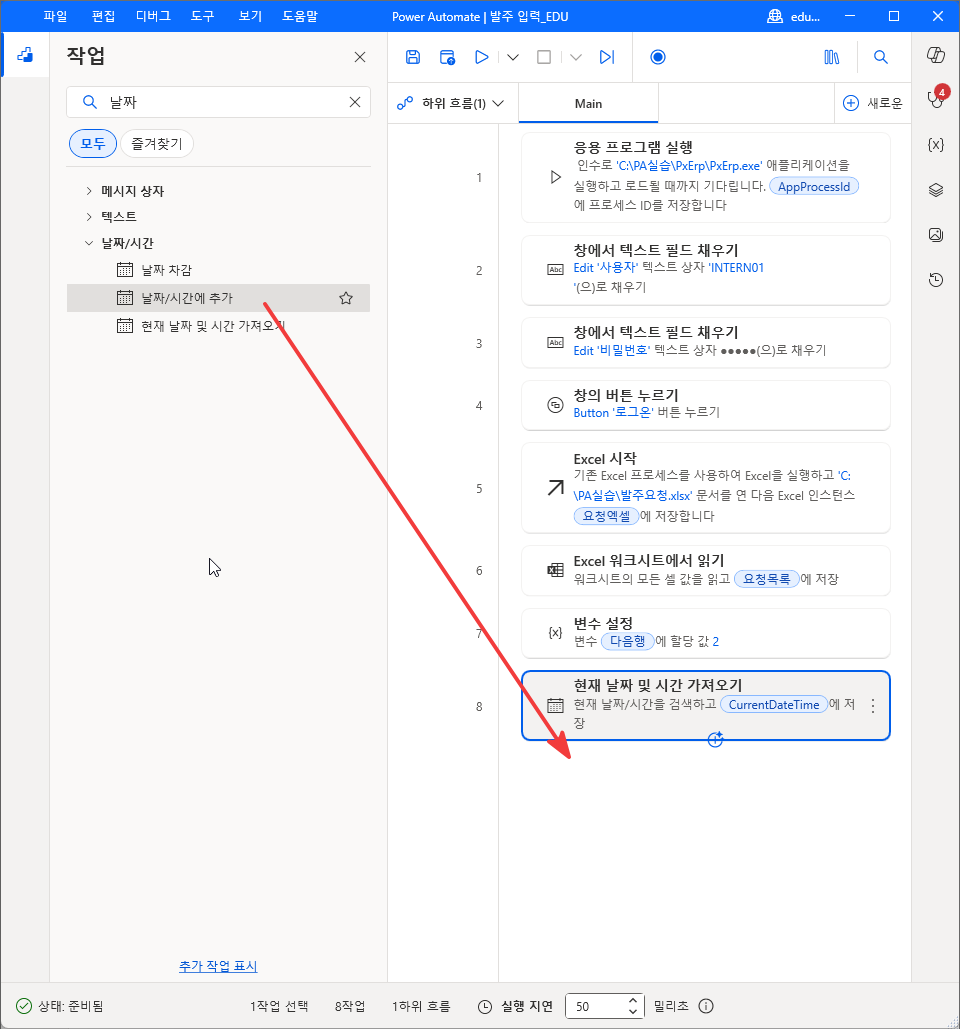
Task: Select step 6 Excel 워크시트에서 읽기
Action: (x=705, y=570)
